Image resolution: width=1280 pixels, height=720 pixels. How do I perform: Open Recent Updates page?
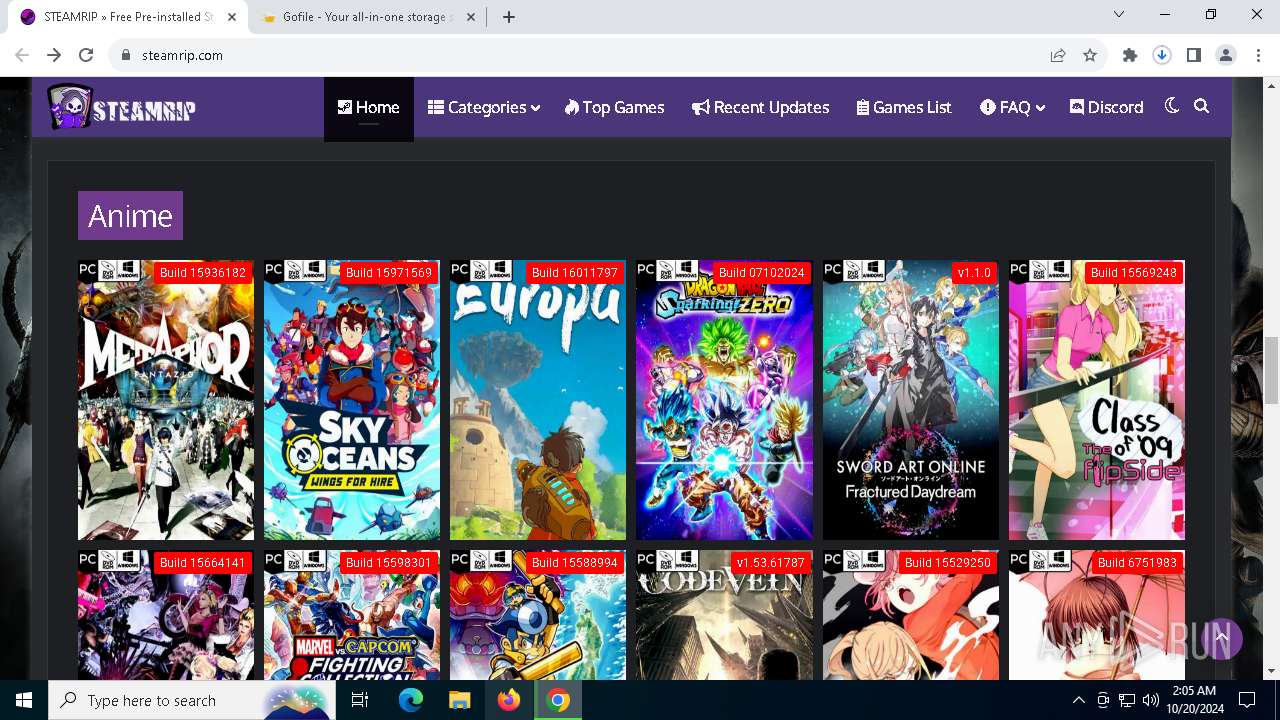[760, 107]
